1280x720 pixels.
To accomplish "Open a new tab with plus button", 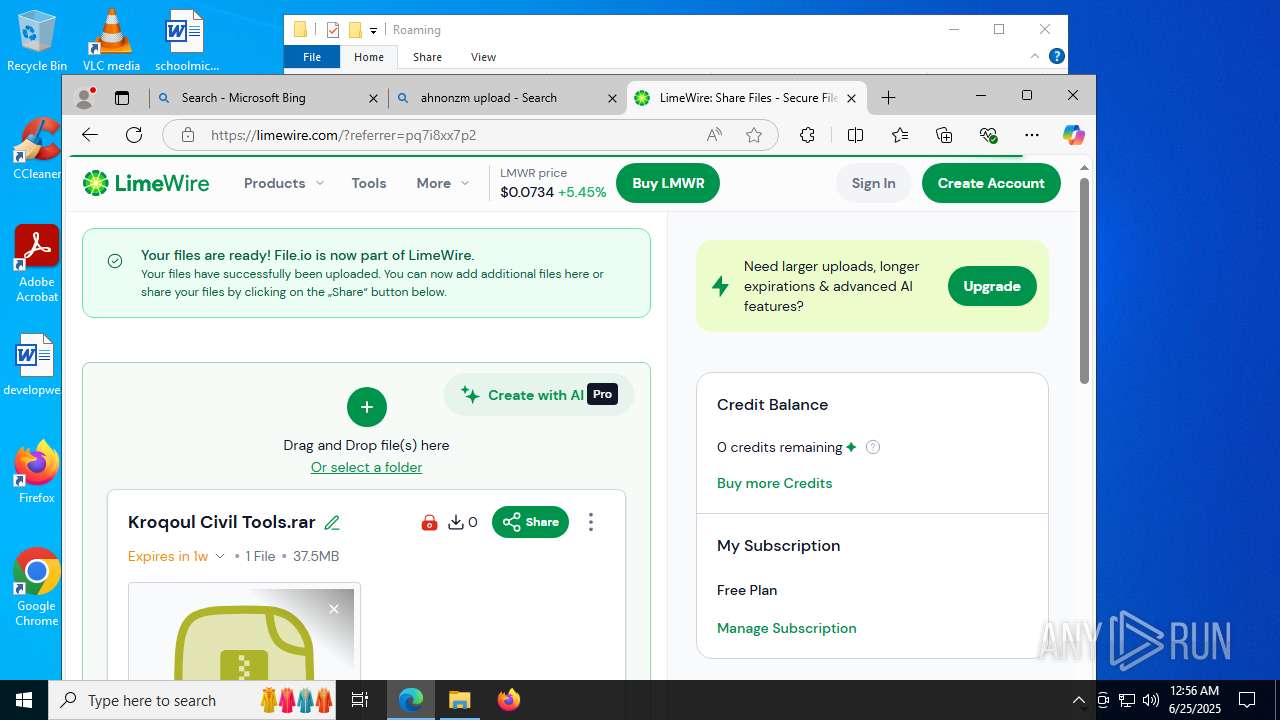I will [x=888, y=97].
